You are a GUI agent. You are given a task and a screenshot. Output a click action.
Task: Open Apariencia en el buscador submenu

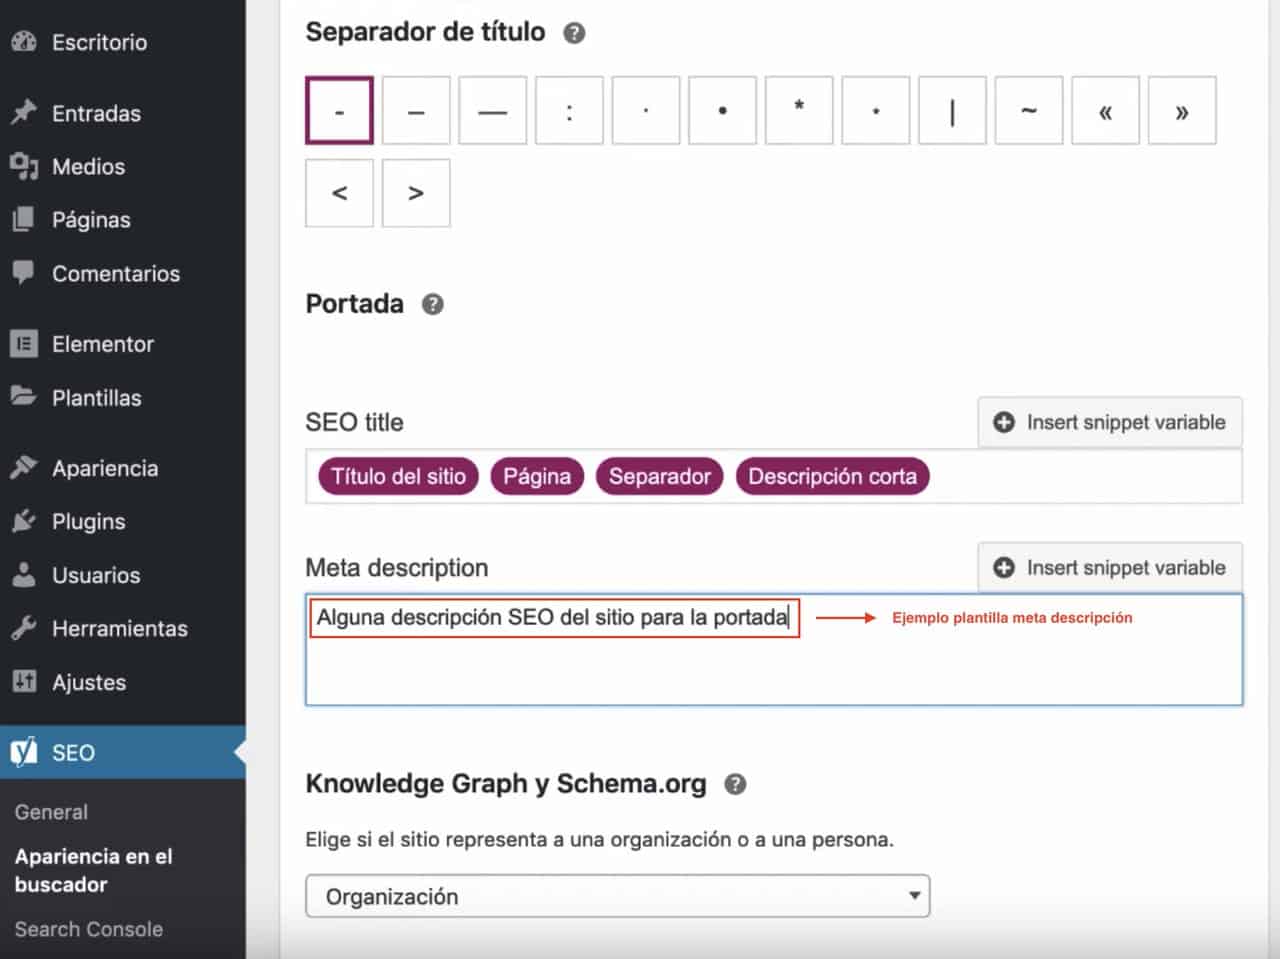point(93,870)
